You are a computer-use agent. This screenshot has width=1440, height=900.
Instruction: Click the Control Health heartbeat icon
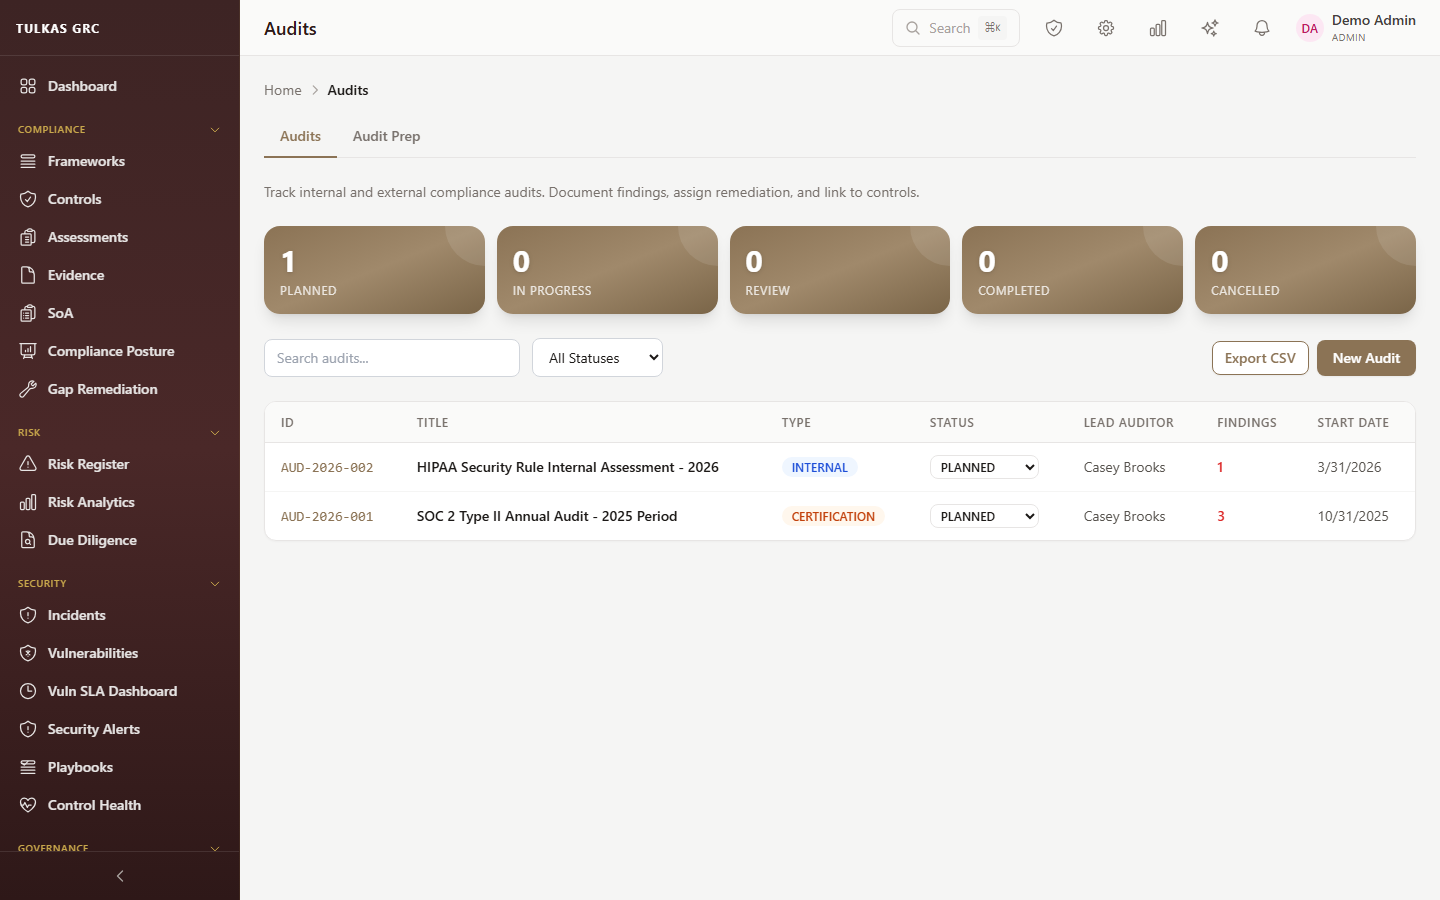coord(28,805)
